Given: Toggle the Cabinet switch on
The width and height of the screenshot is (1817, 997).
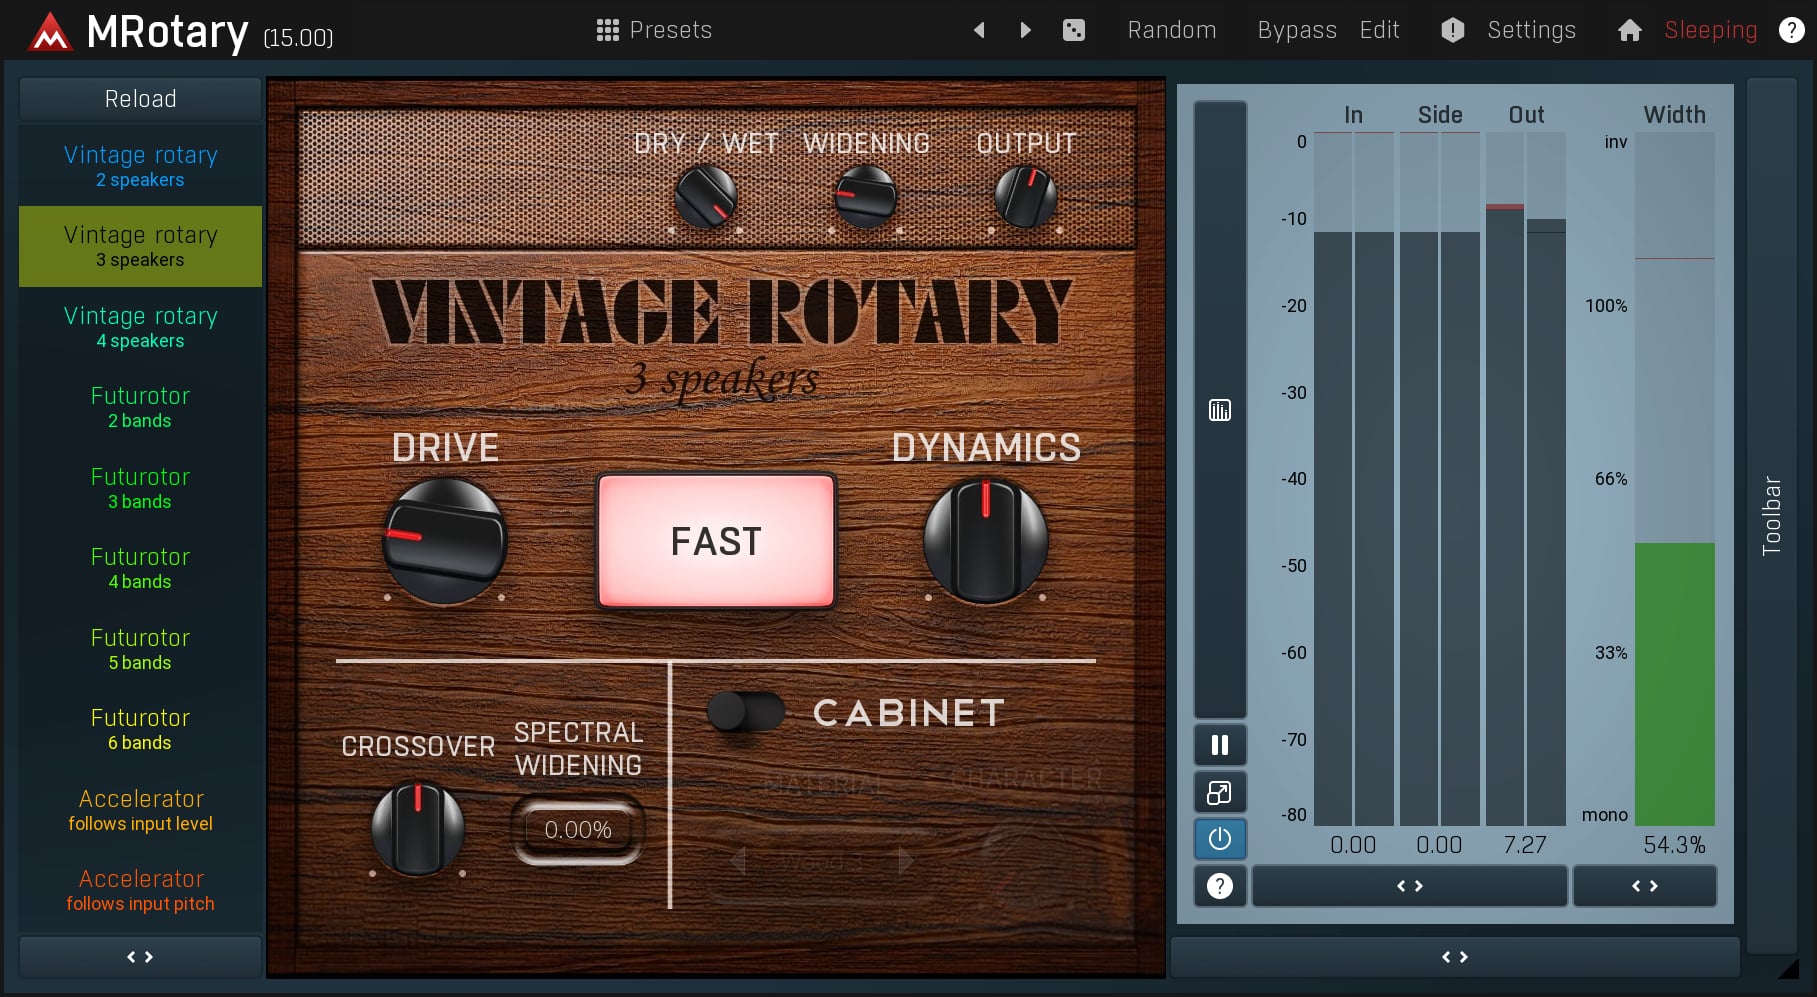Looking at the screenshot, I should pos(745,712).
